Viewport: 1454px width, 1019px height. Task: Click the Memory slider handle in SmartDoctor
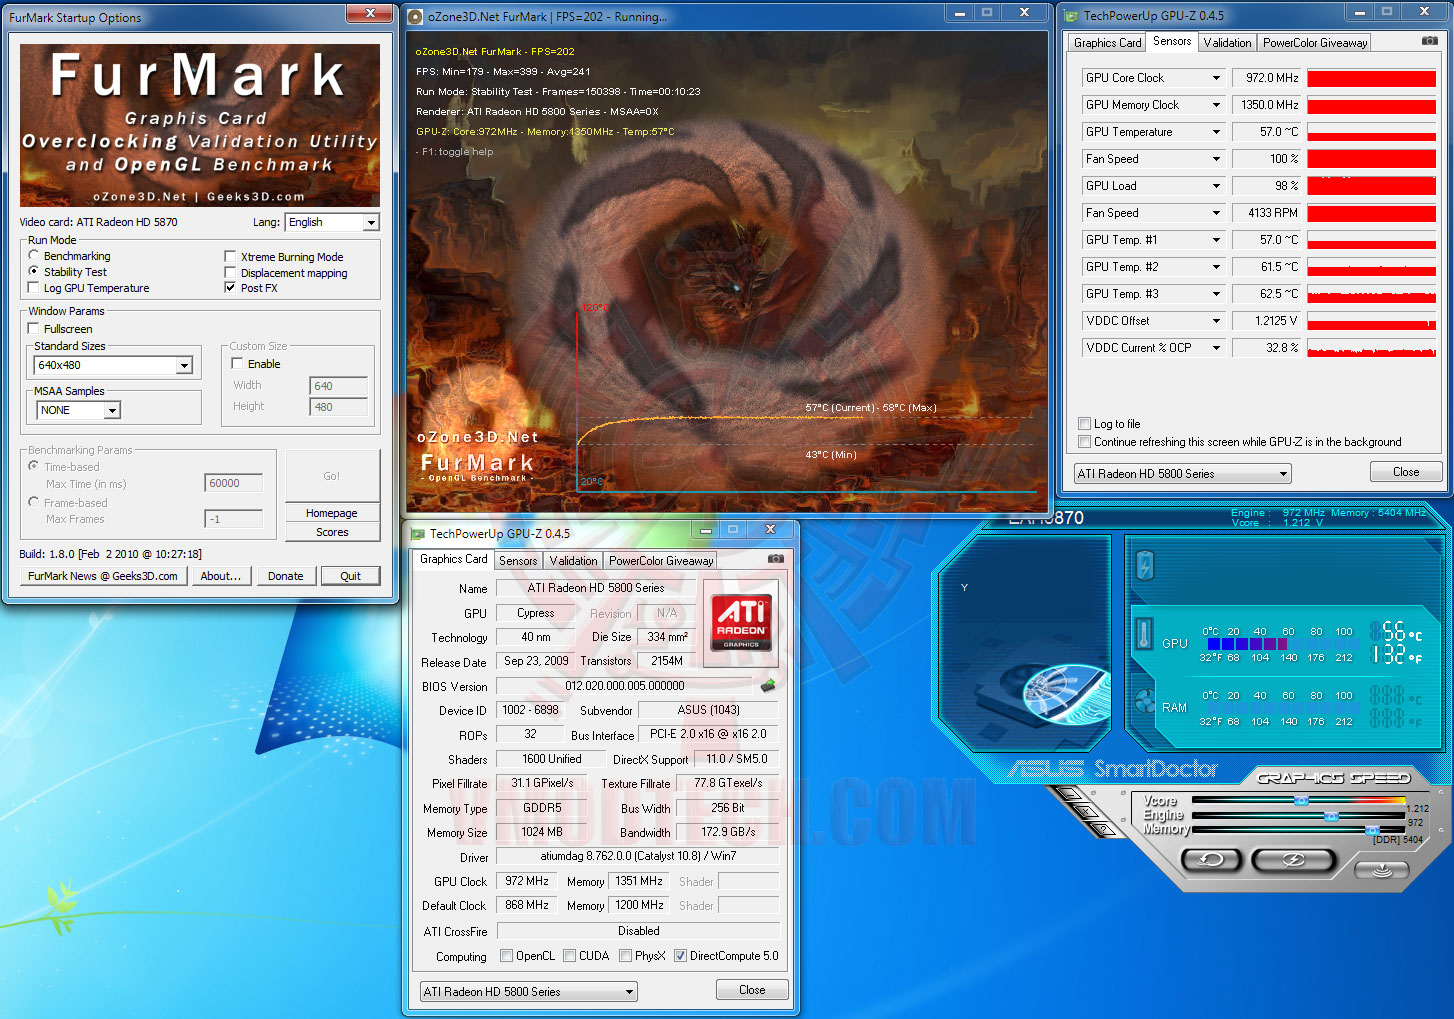[x=1372, y=830]
